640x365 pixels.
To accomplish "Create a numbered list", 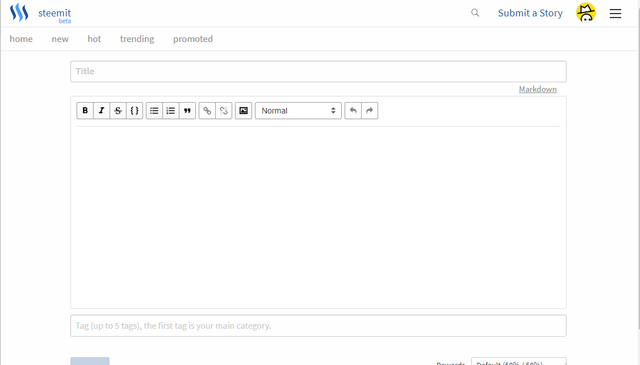I will [171, 111].
